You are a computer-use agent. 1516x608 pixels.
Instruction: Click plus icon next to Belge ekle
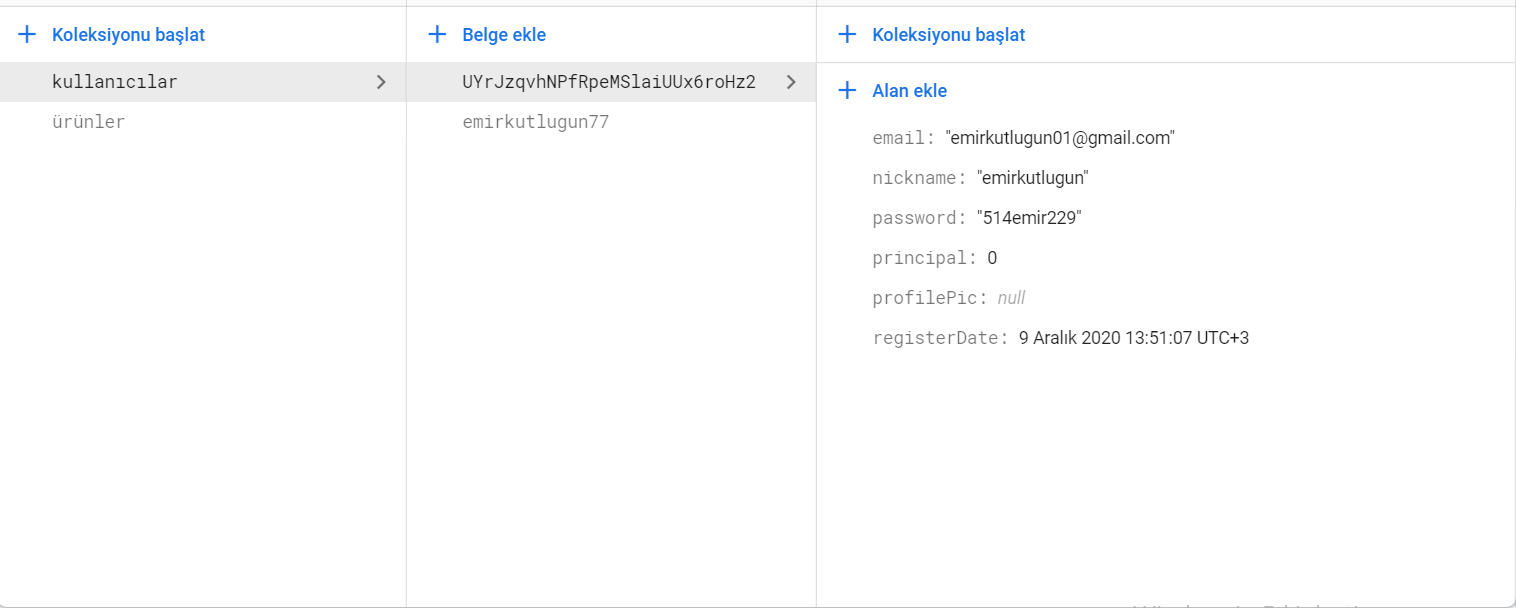pos(437,35)
